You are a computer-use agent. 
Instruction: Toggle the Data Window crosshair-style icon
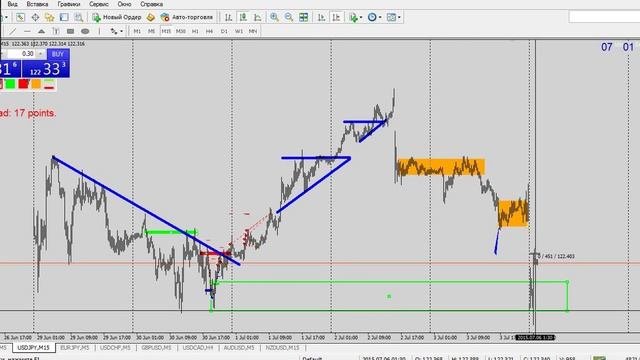(x=35, y=17)
